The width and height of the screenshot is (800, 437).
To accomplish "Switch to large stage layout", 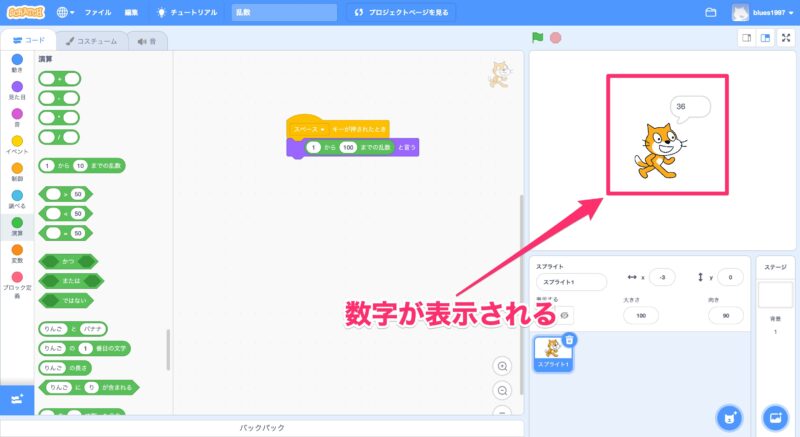I will tap(764, 38).
